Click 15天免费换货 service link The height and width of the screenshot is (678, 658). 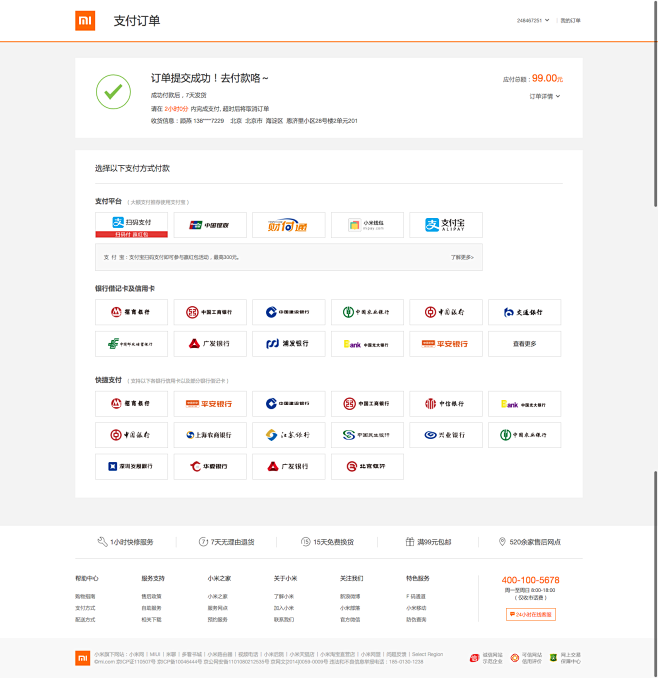(x=327, y=542)
